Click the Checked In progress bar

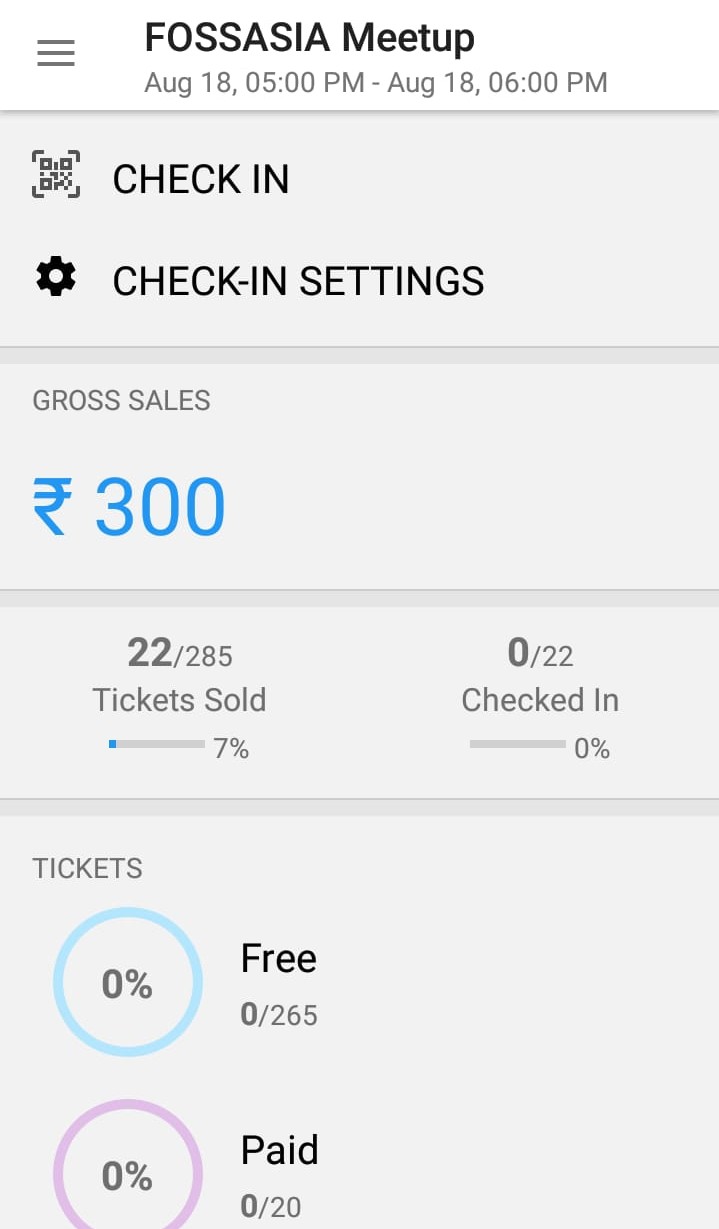pyautogui.click(x=517, y=744)
